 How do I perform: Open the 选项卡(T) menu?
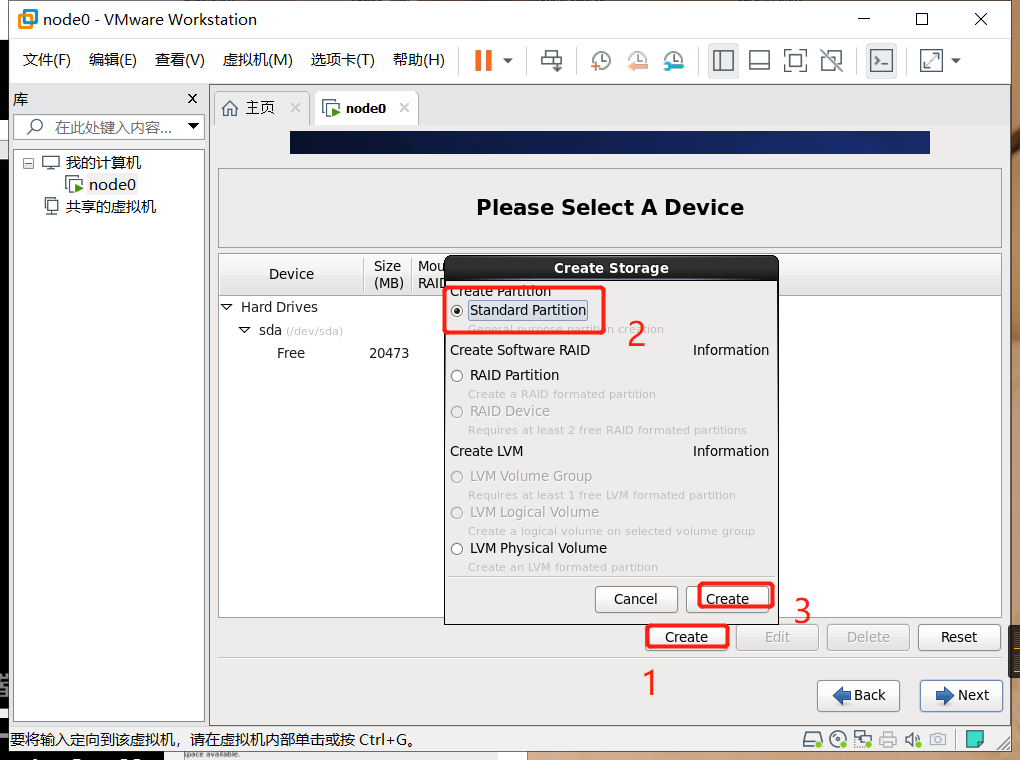tap(342, 60)
